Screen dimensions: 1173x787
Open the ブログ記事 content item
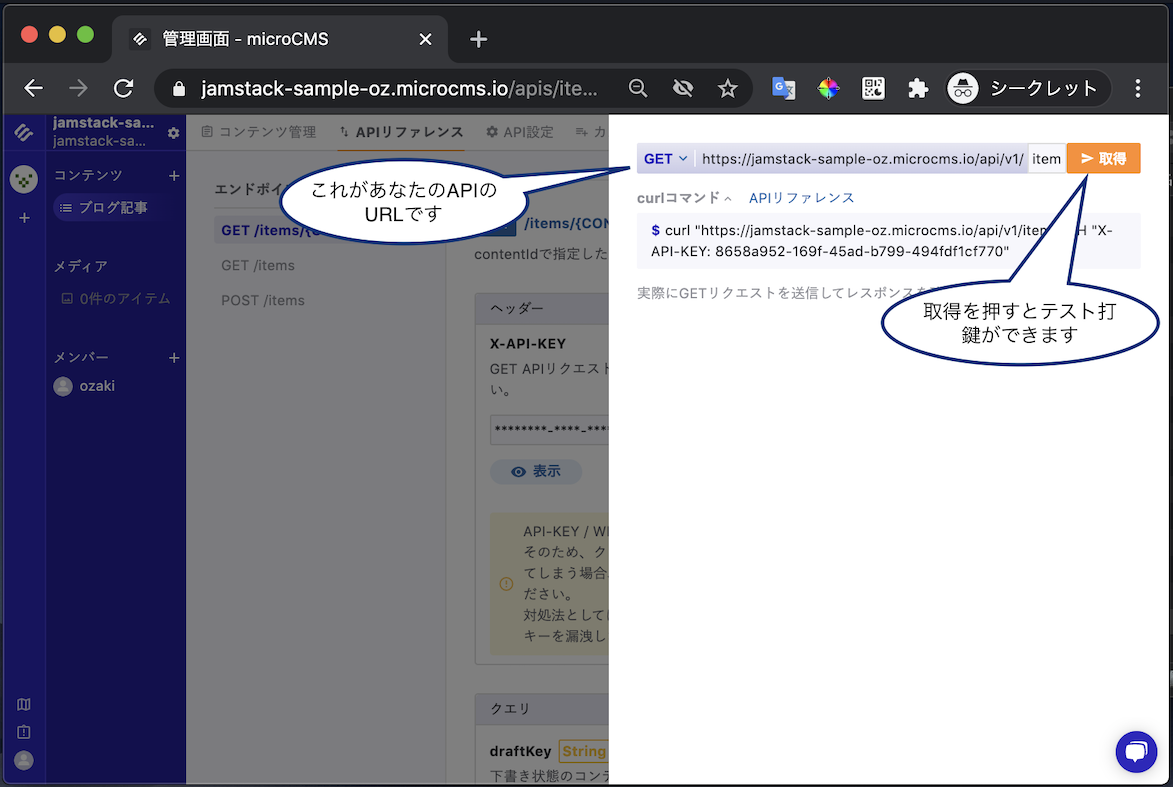(x=112, y=207)
